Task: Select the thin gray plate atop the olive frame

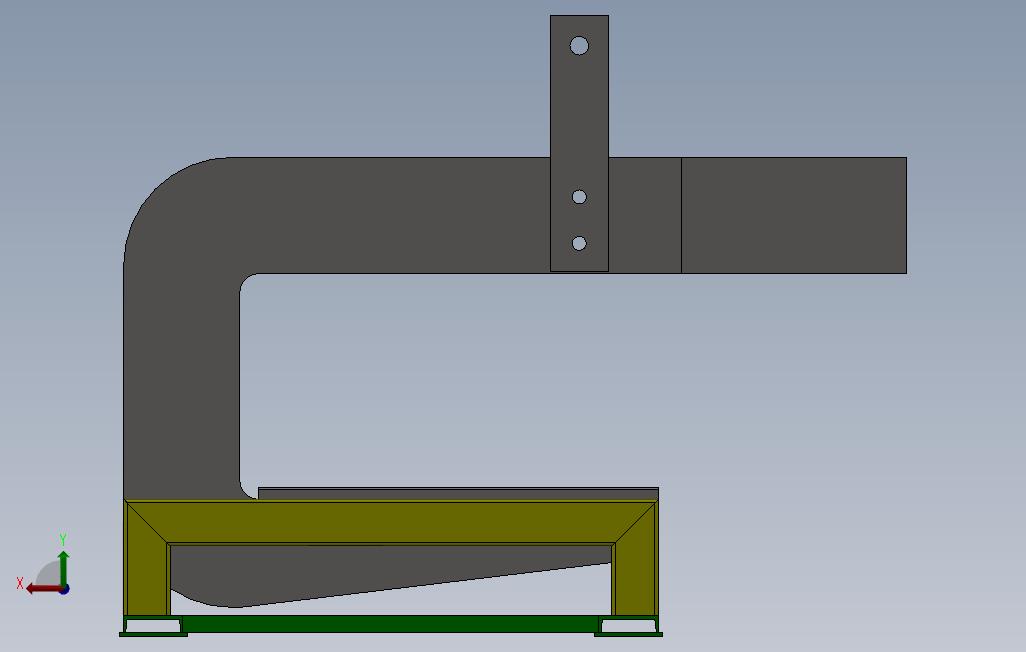Action: (x=458, y=494)
